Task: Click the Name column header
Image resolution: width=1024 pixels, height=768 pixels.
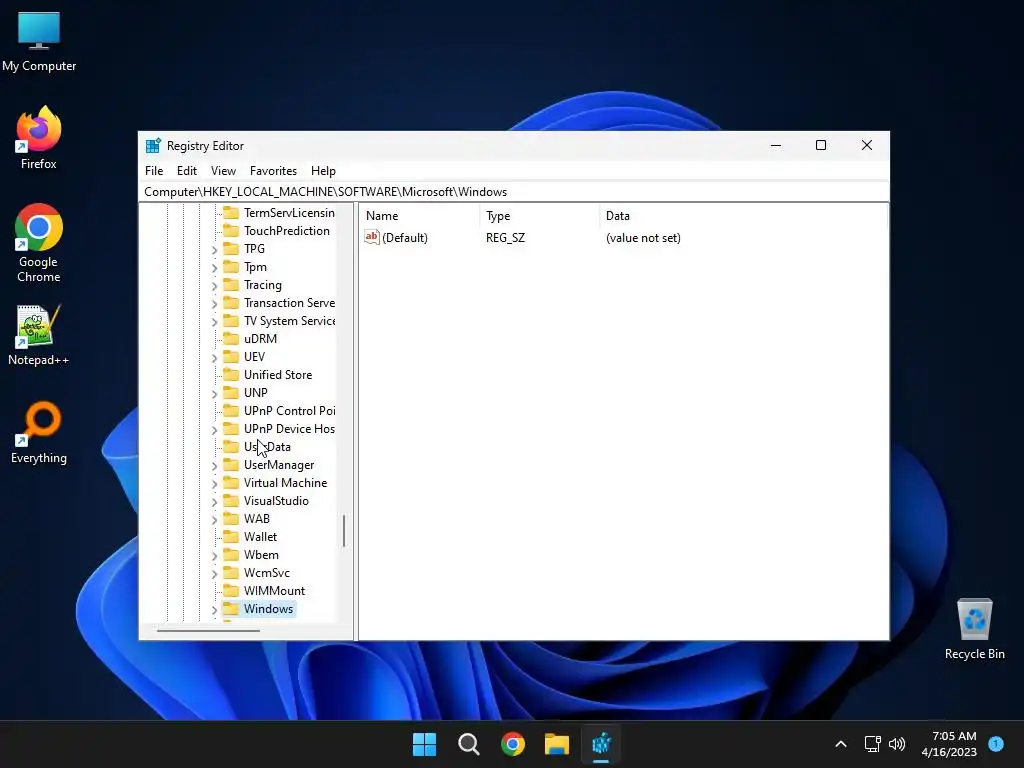Action: 421,216
